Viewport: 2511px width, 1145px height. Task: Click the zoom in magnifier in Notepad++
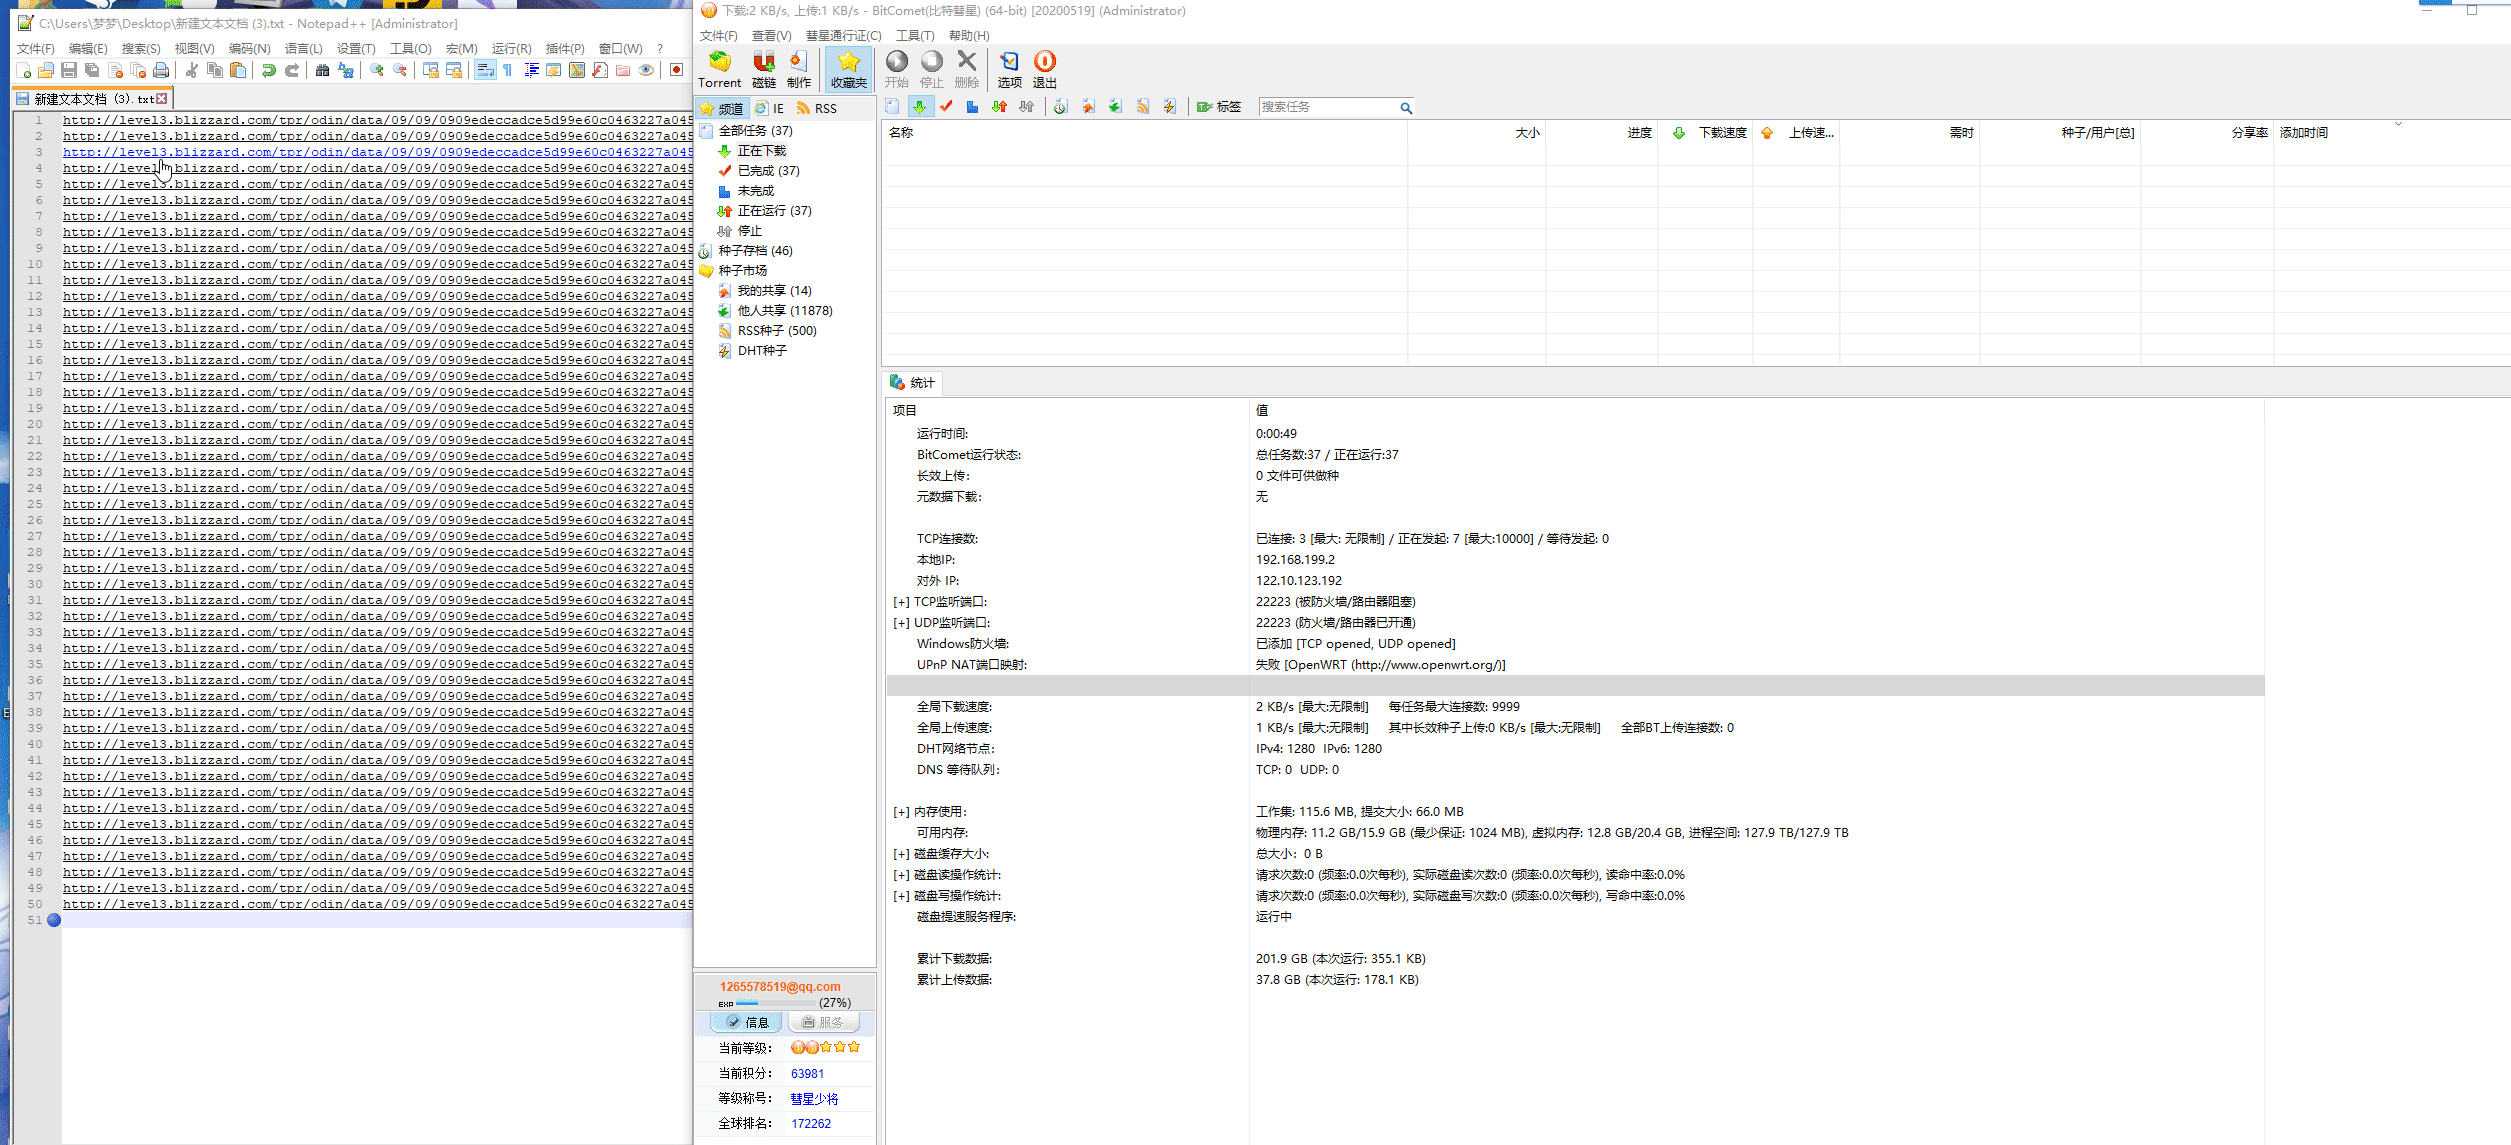[x=377, y=70]
